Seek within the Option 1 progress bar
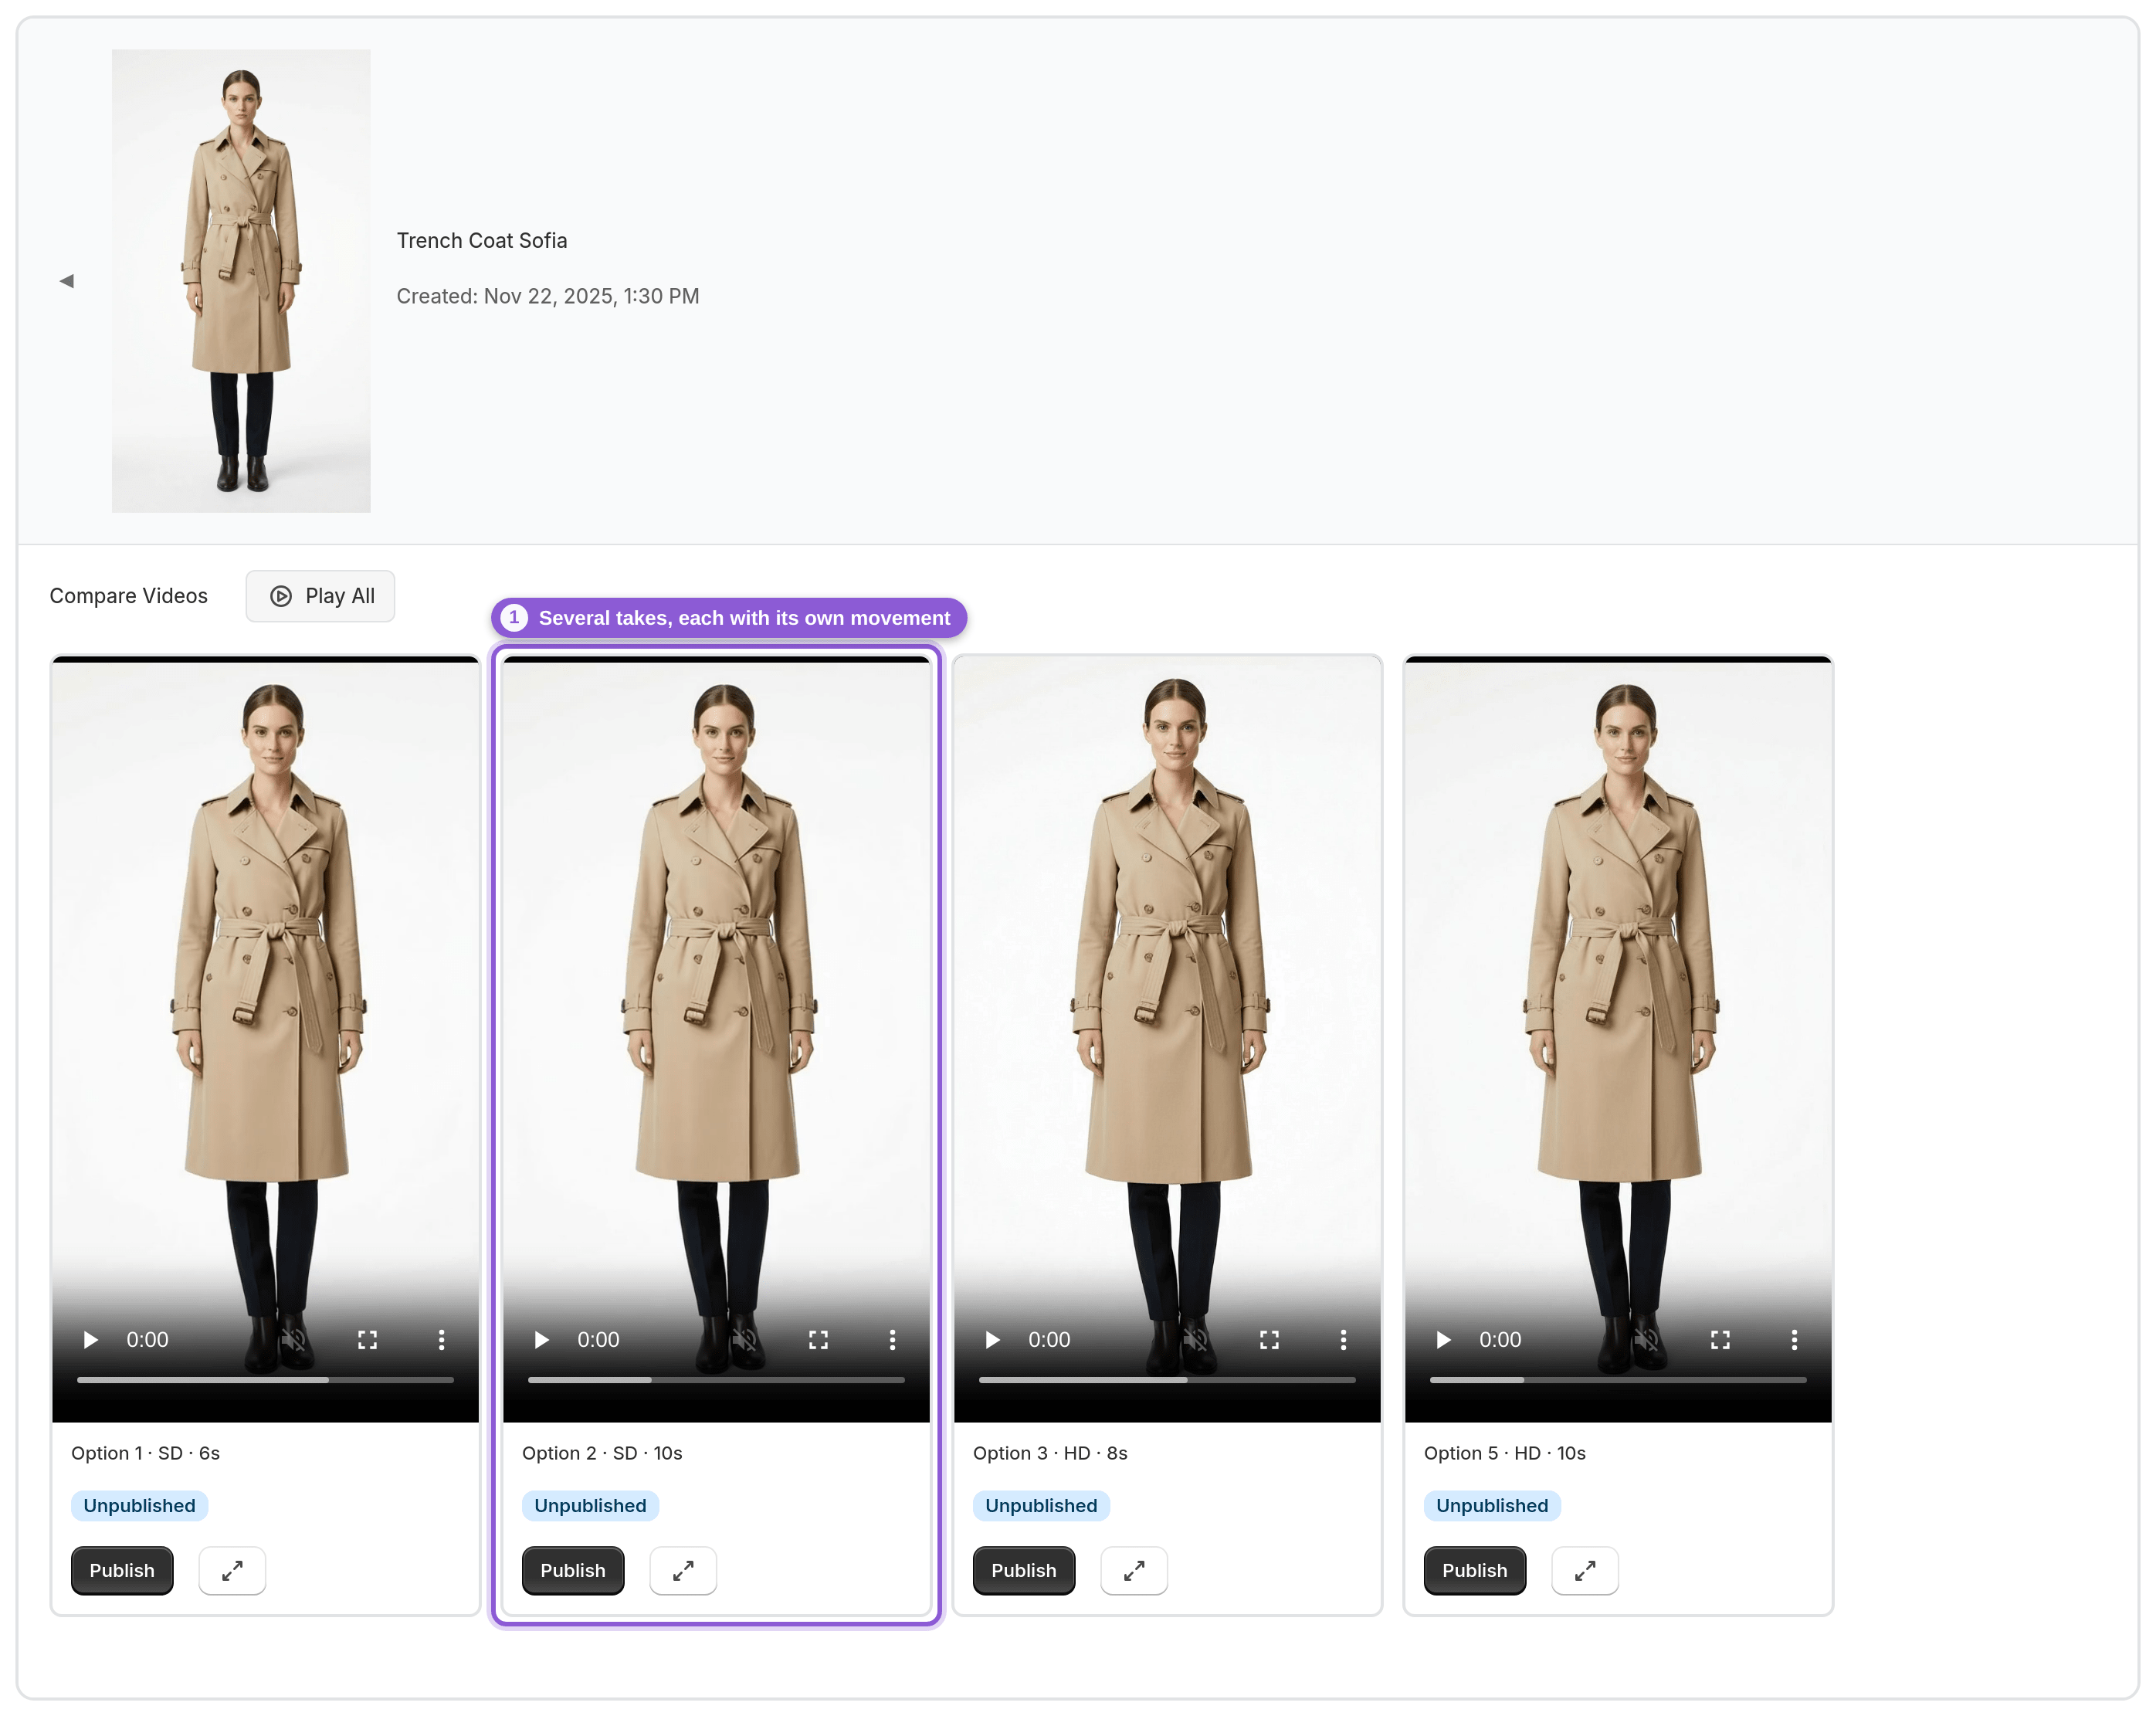Viewport: 2156px width, 1716px height. coord(265,1380)
